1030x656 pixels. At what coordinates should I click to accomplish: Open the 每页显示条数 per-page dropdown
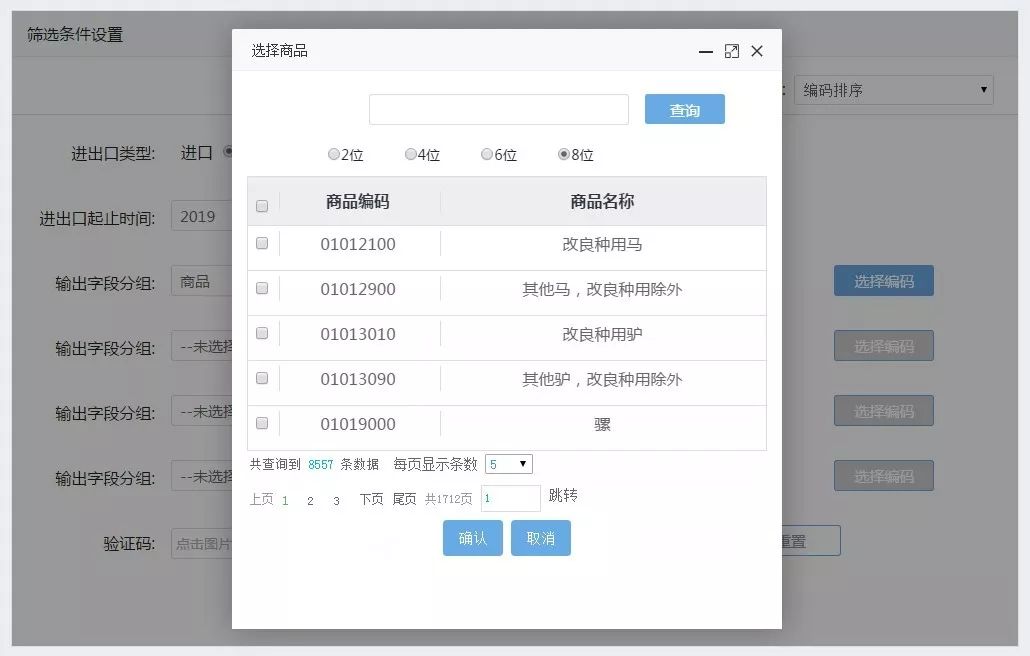coord(509,463)
